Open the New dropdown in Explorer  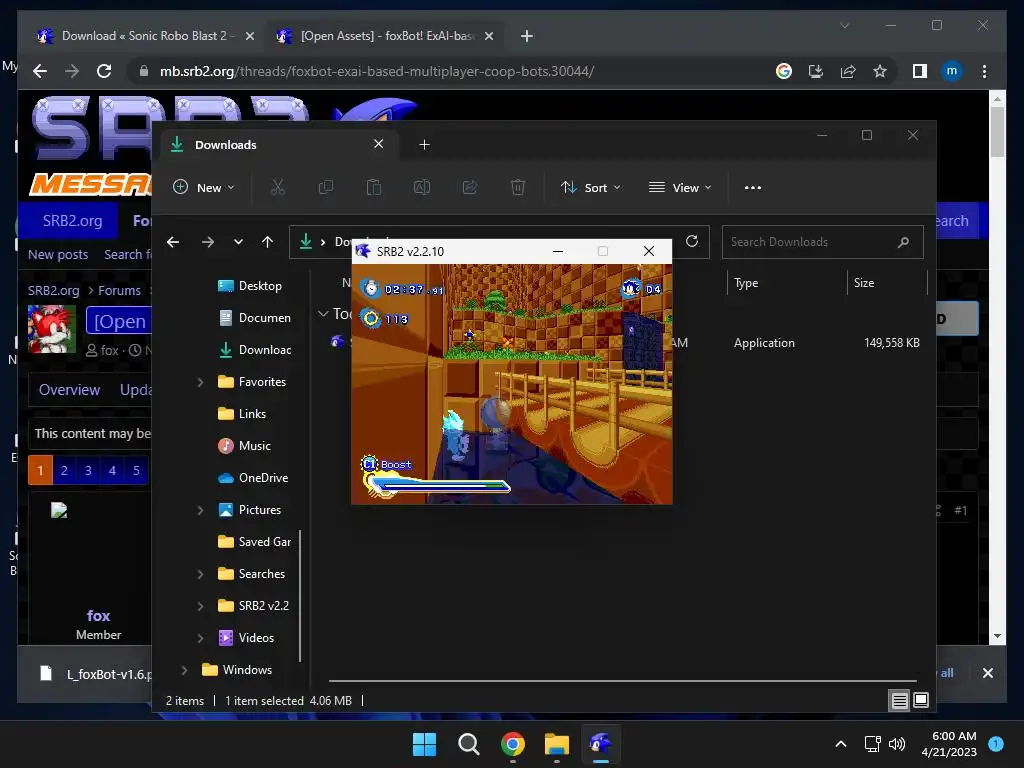coord(204,187)
